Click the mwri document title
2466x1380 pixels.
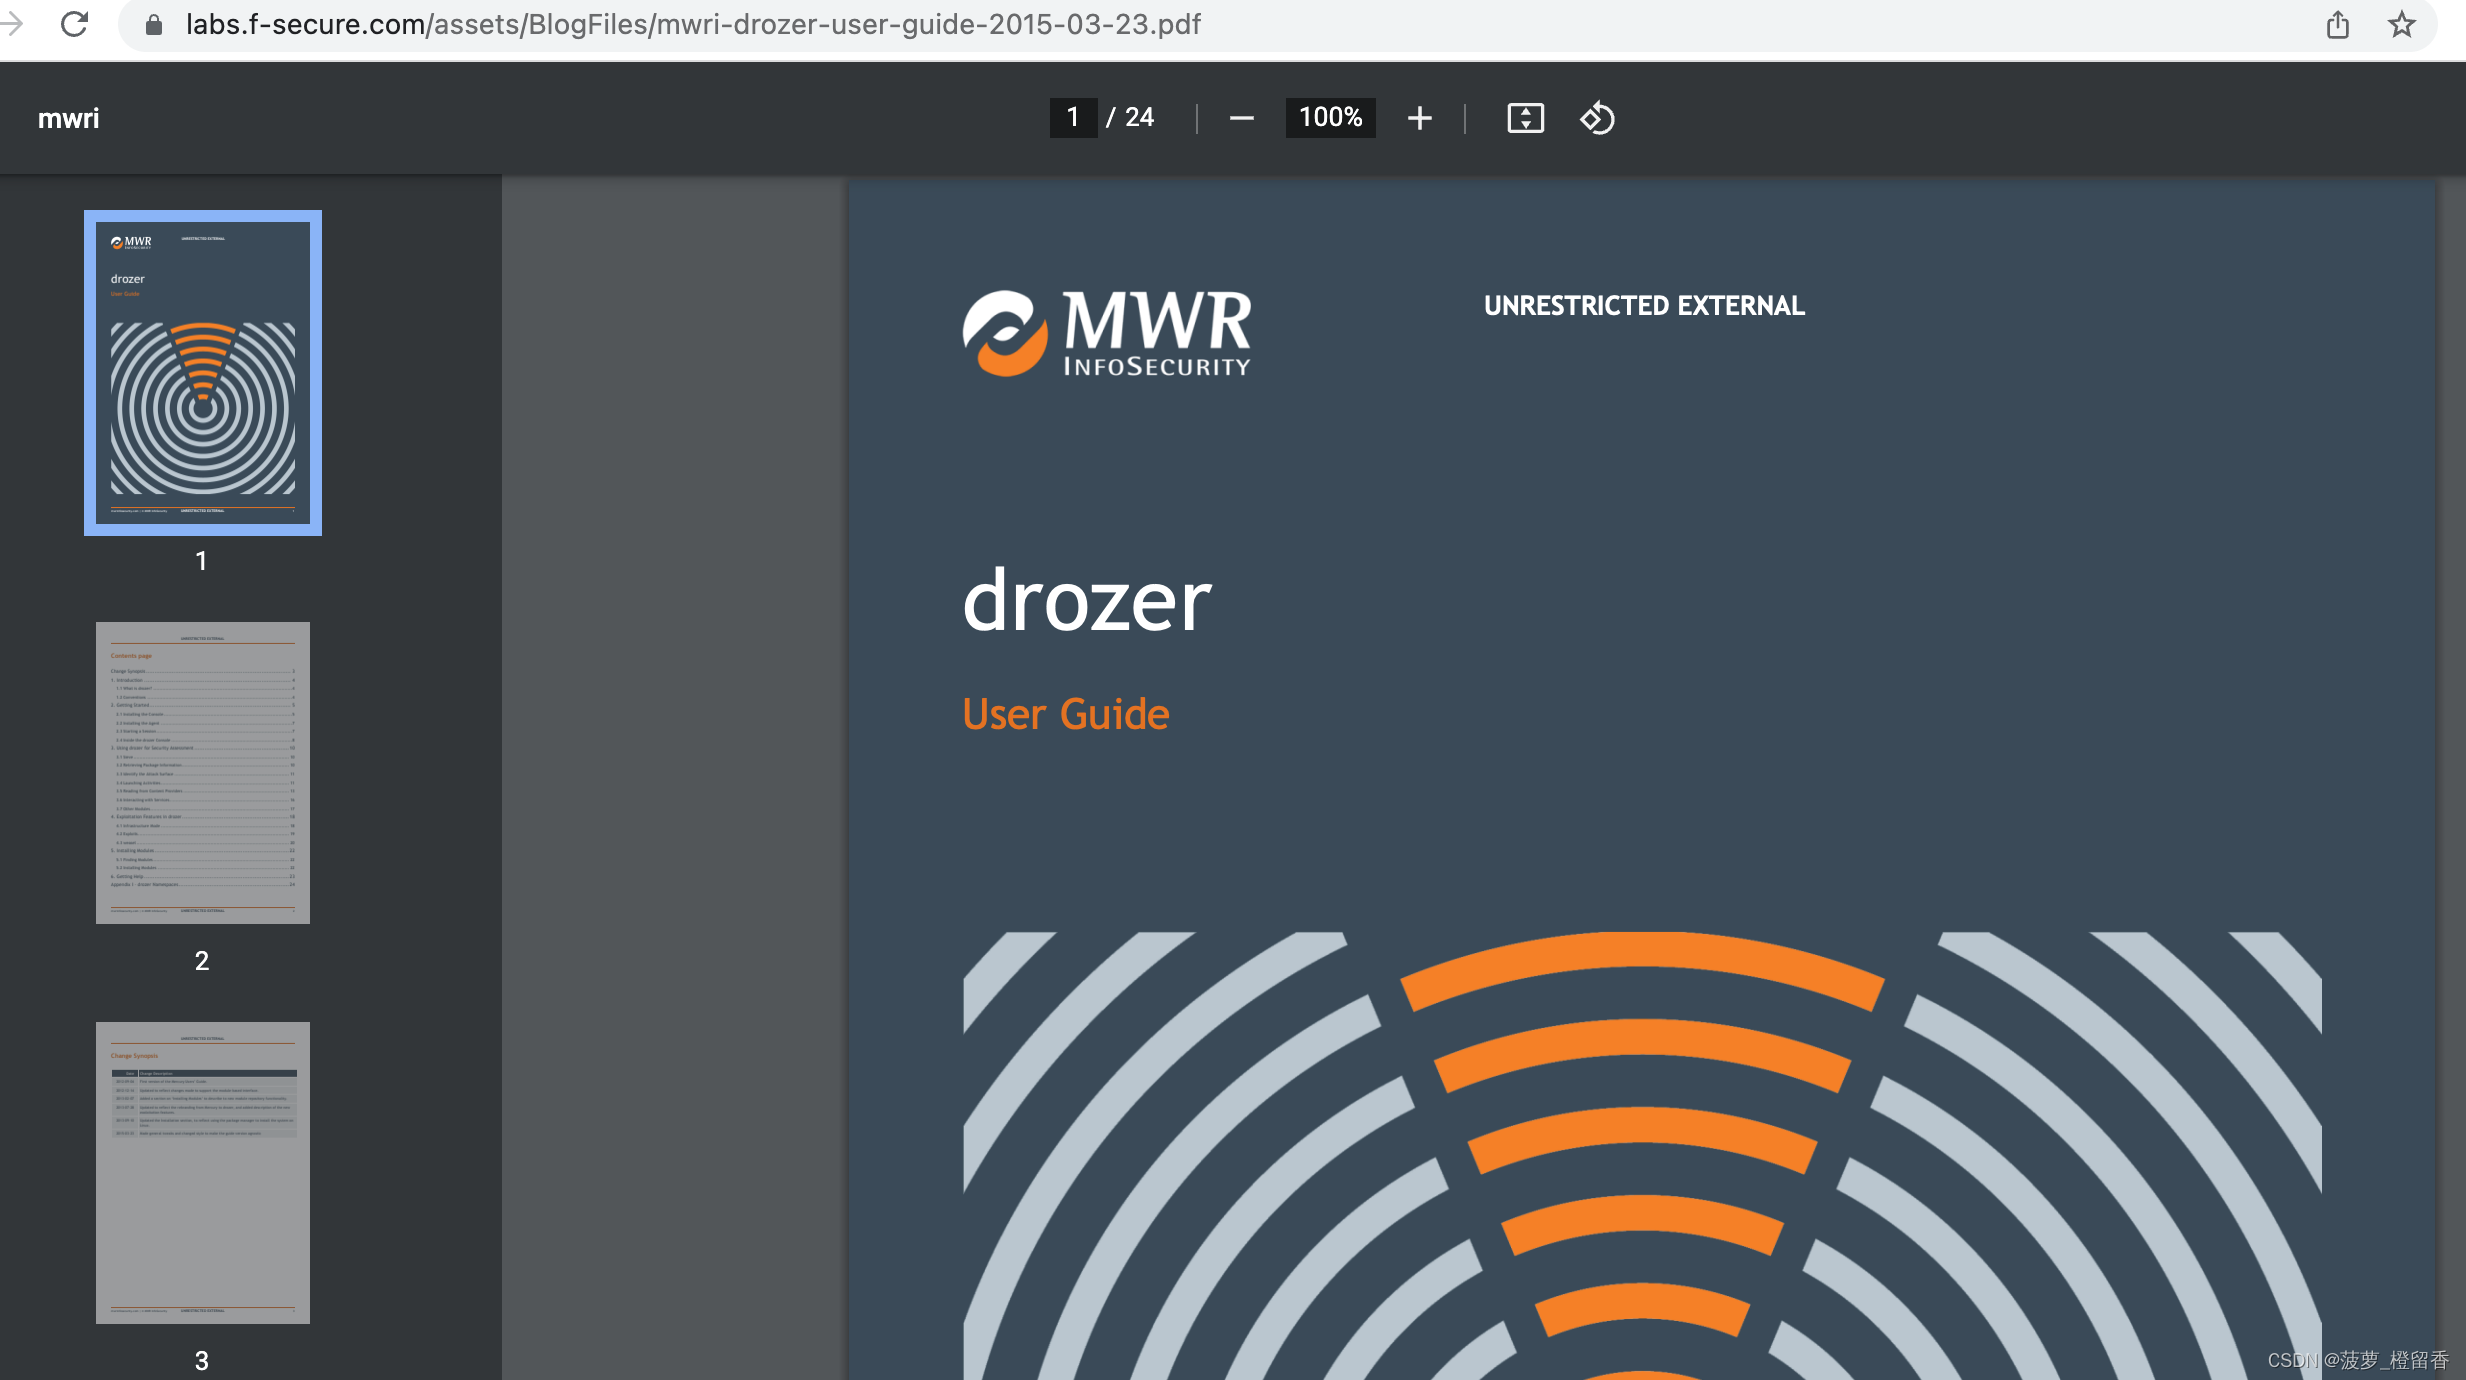pos(69,119)
